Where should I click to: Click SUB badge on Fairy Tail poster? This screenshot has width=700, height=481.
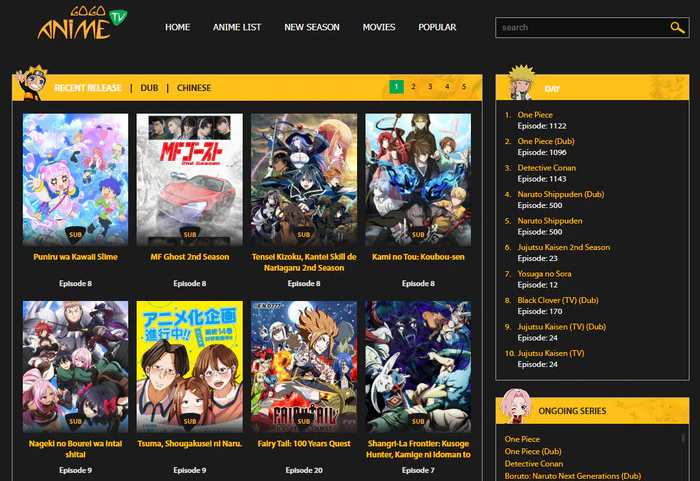tap(304, 421)
